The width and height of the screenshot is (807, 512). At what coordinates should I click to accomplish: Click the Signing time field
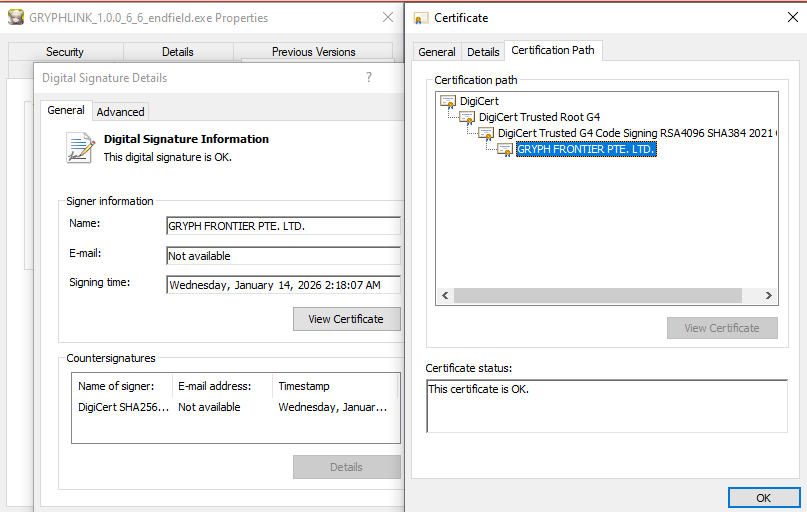tap(284, 285)
